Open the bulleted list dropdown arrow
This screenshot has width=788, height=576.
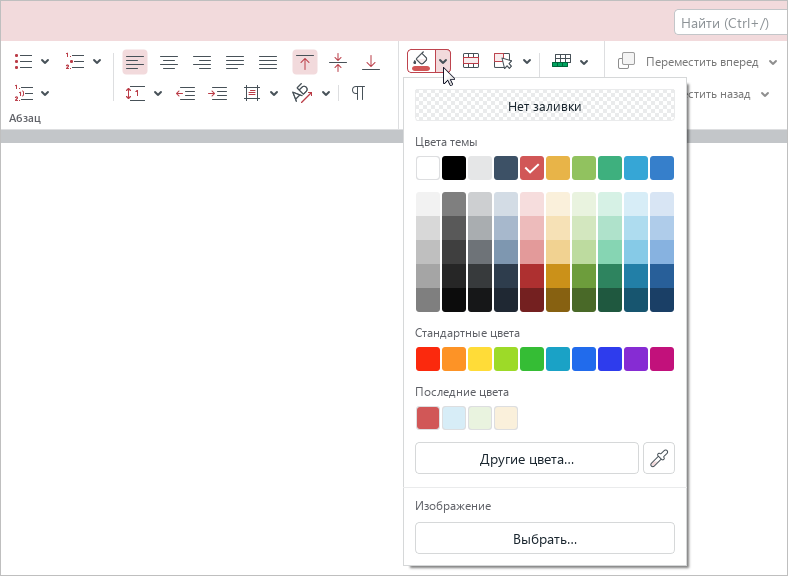(45, 62)
